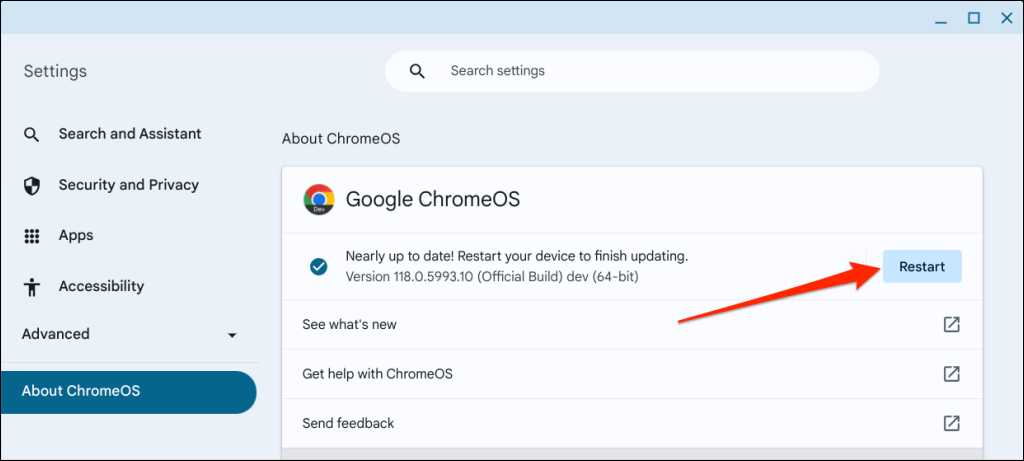Click the blue update checkmark icon

(318, 266)
